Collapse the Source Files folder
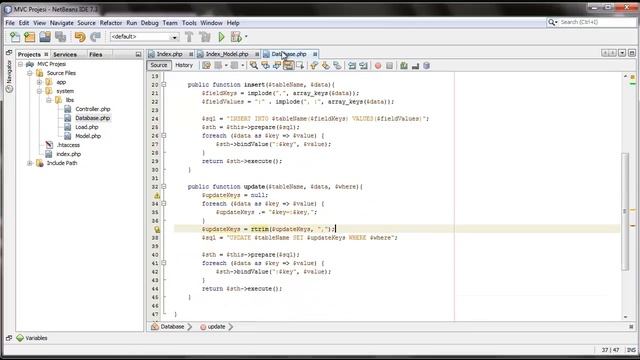Screen dimensions: 640x360 (30, 73)
